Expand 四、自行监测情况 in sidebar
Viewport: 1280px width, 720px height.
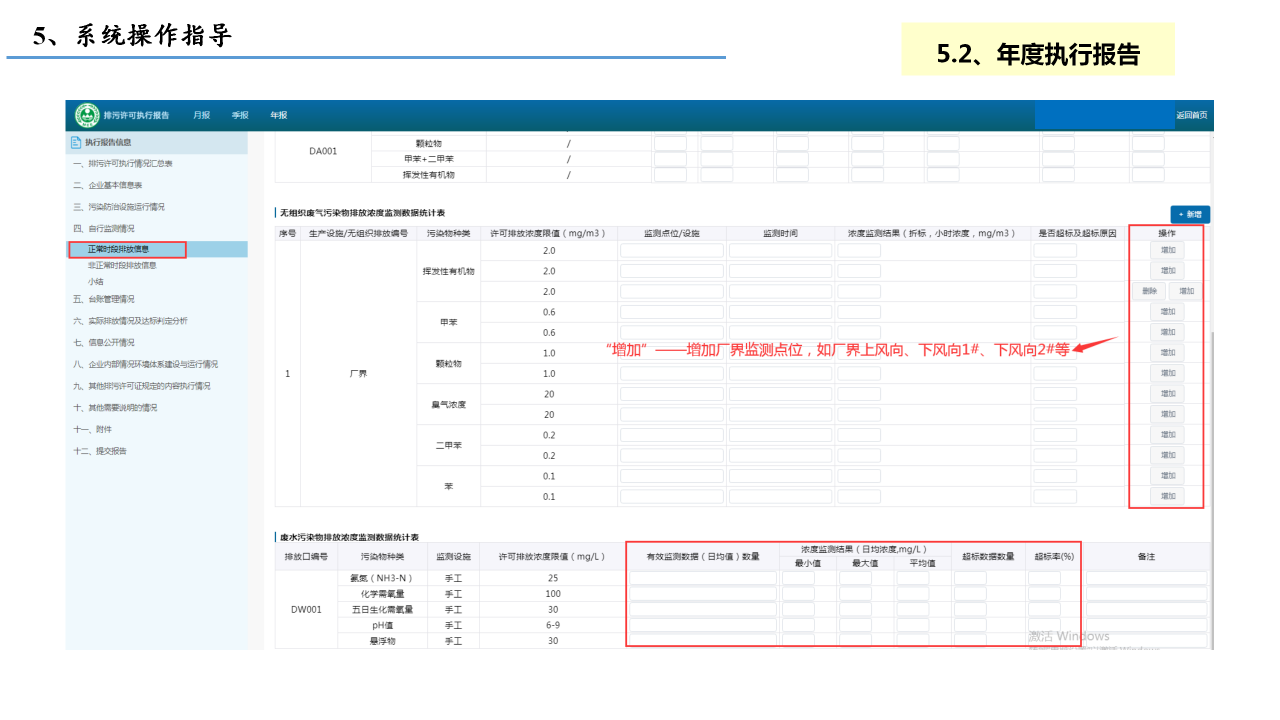104,229
